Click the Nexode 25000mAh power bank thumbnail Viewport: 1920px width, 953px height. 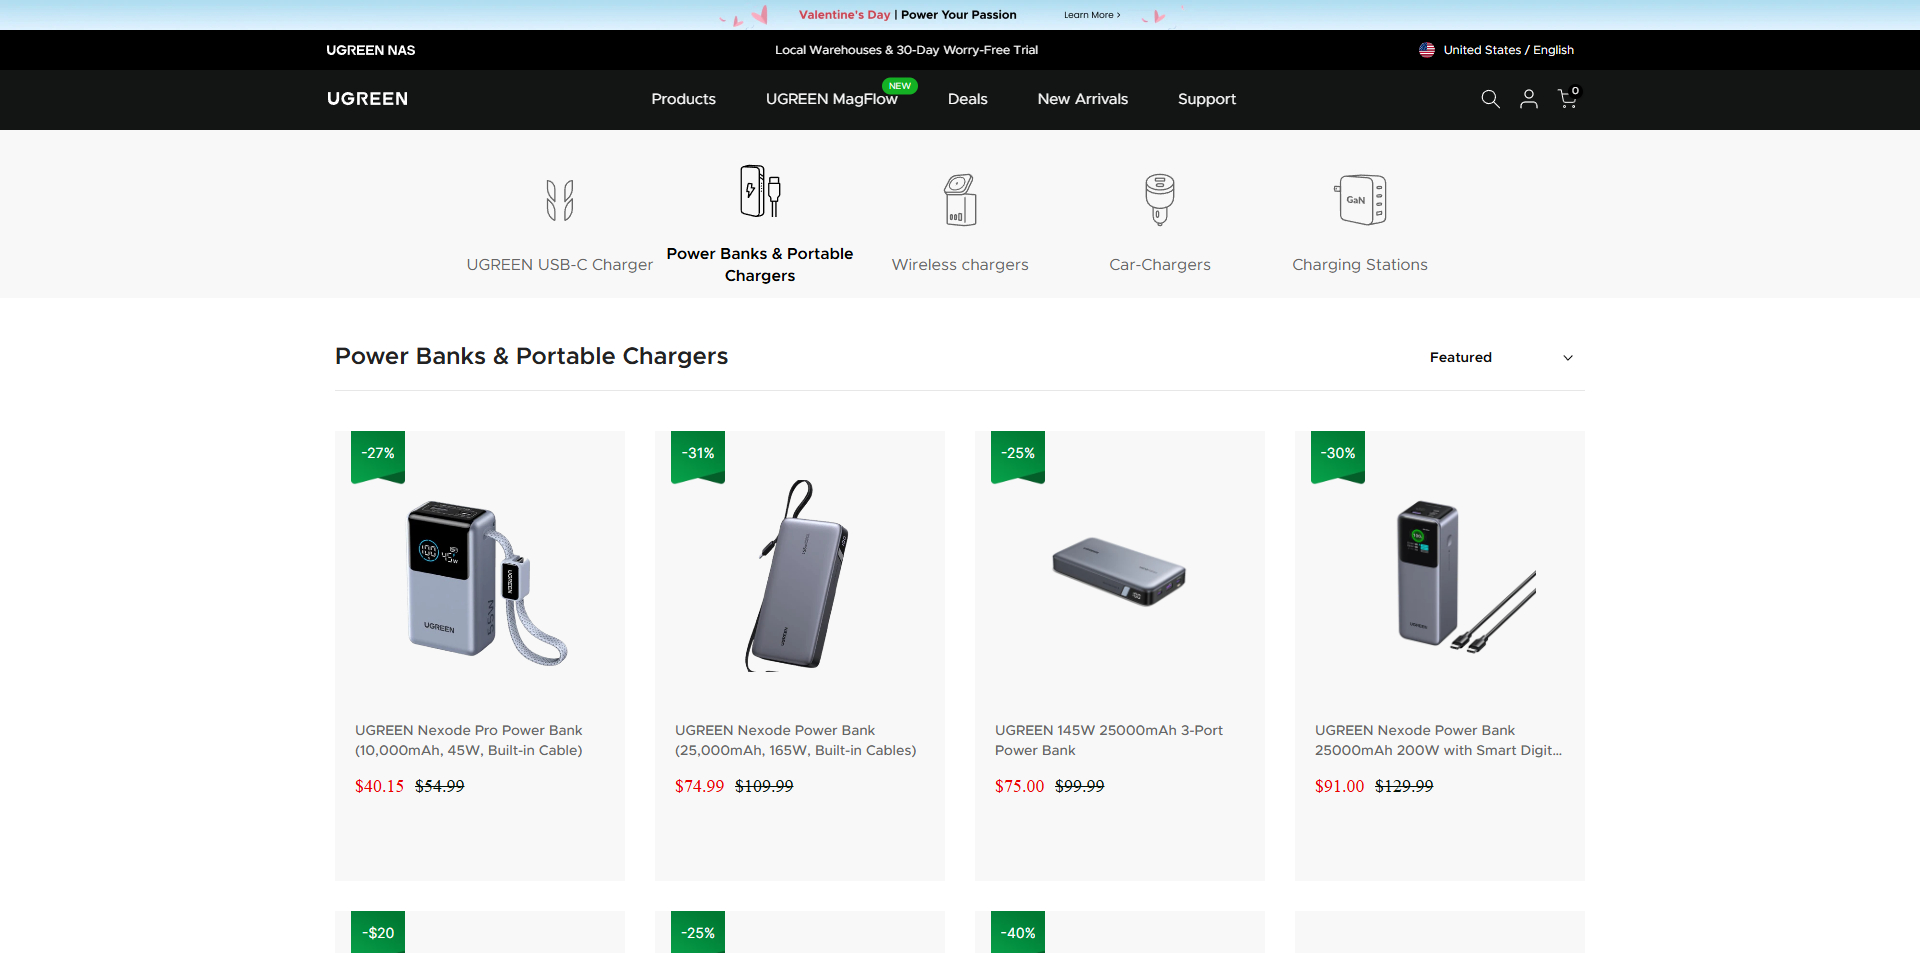800,580
